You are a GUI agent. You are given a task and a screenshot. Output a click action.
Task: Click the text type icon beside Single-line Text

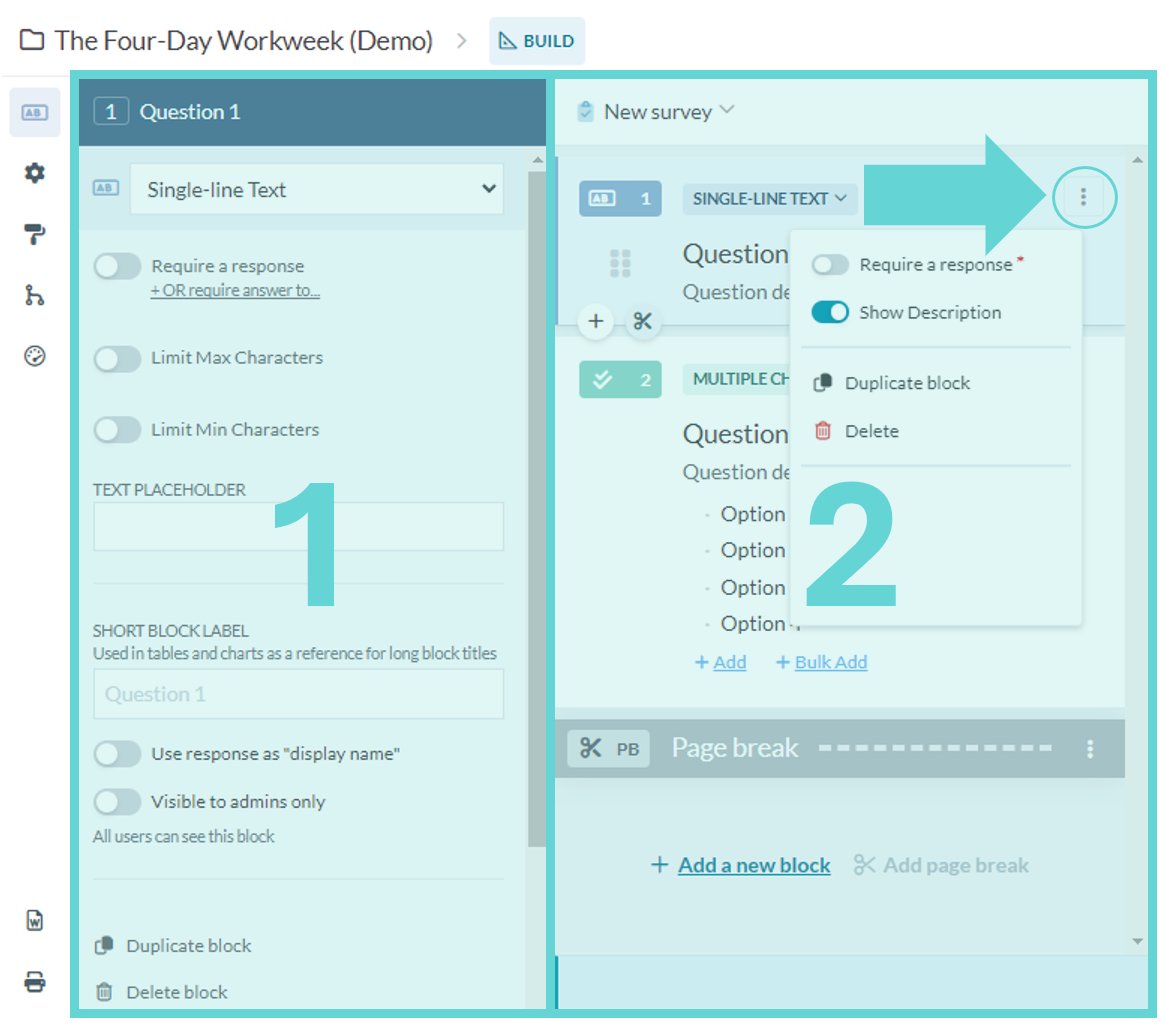pos(106,188)
